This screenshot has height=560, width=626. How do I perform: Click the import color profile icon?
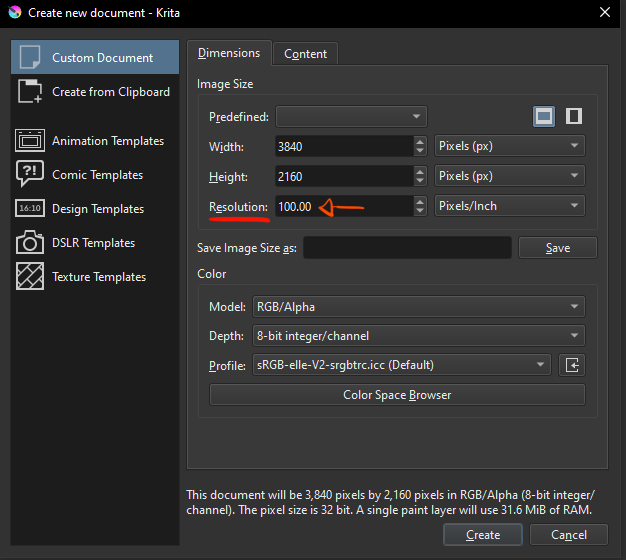572,365
